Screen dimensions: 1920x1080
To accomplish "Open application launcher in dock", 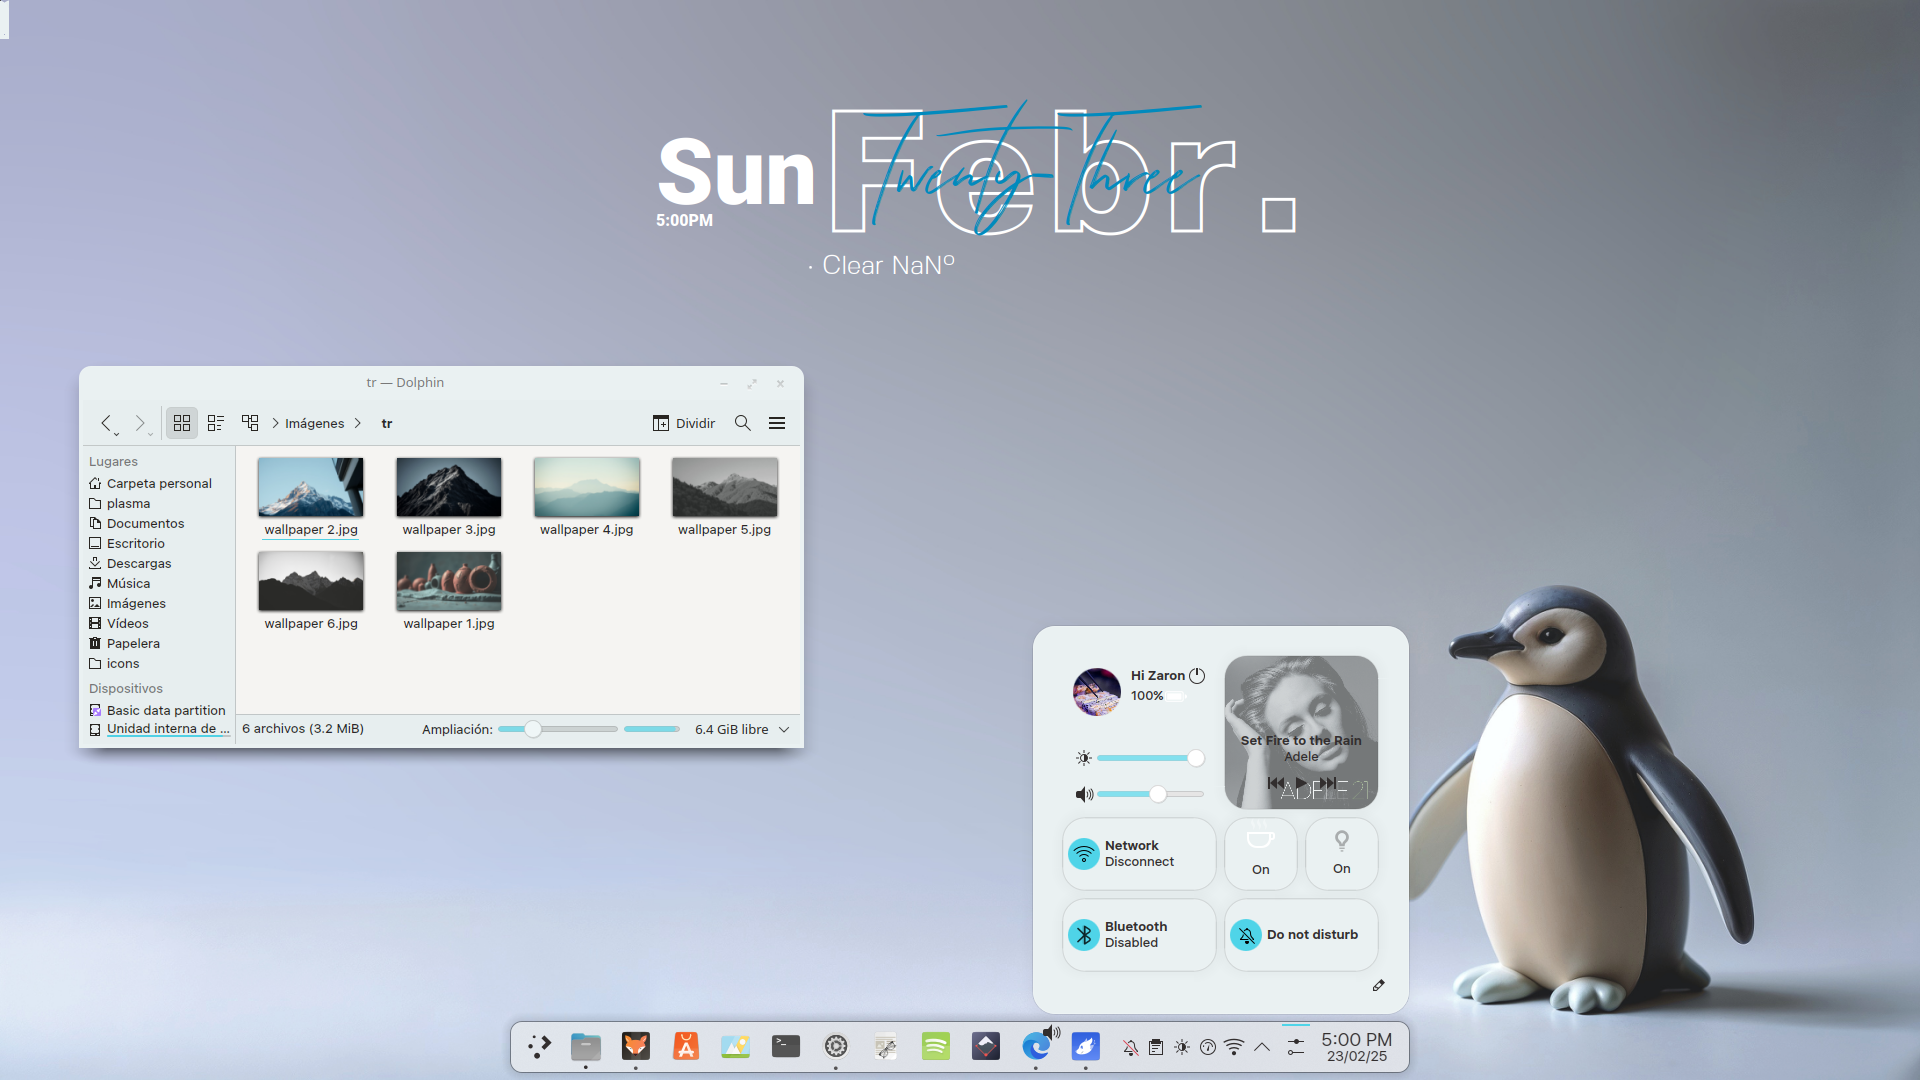I will click(539, 1047).
